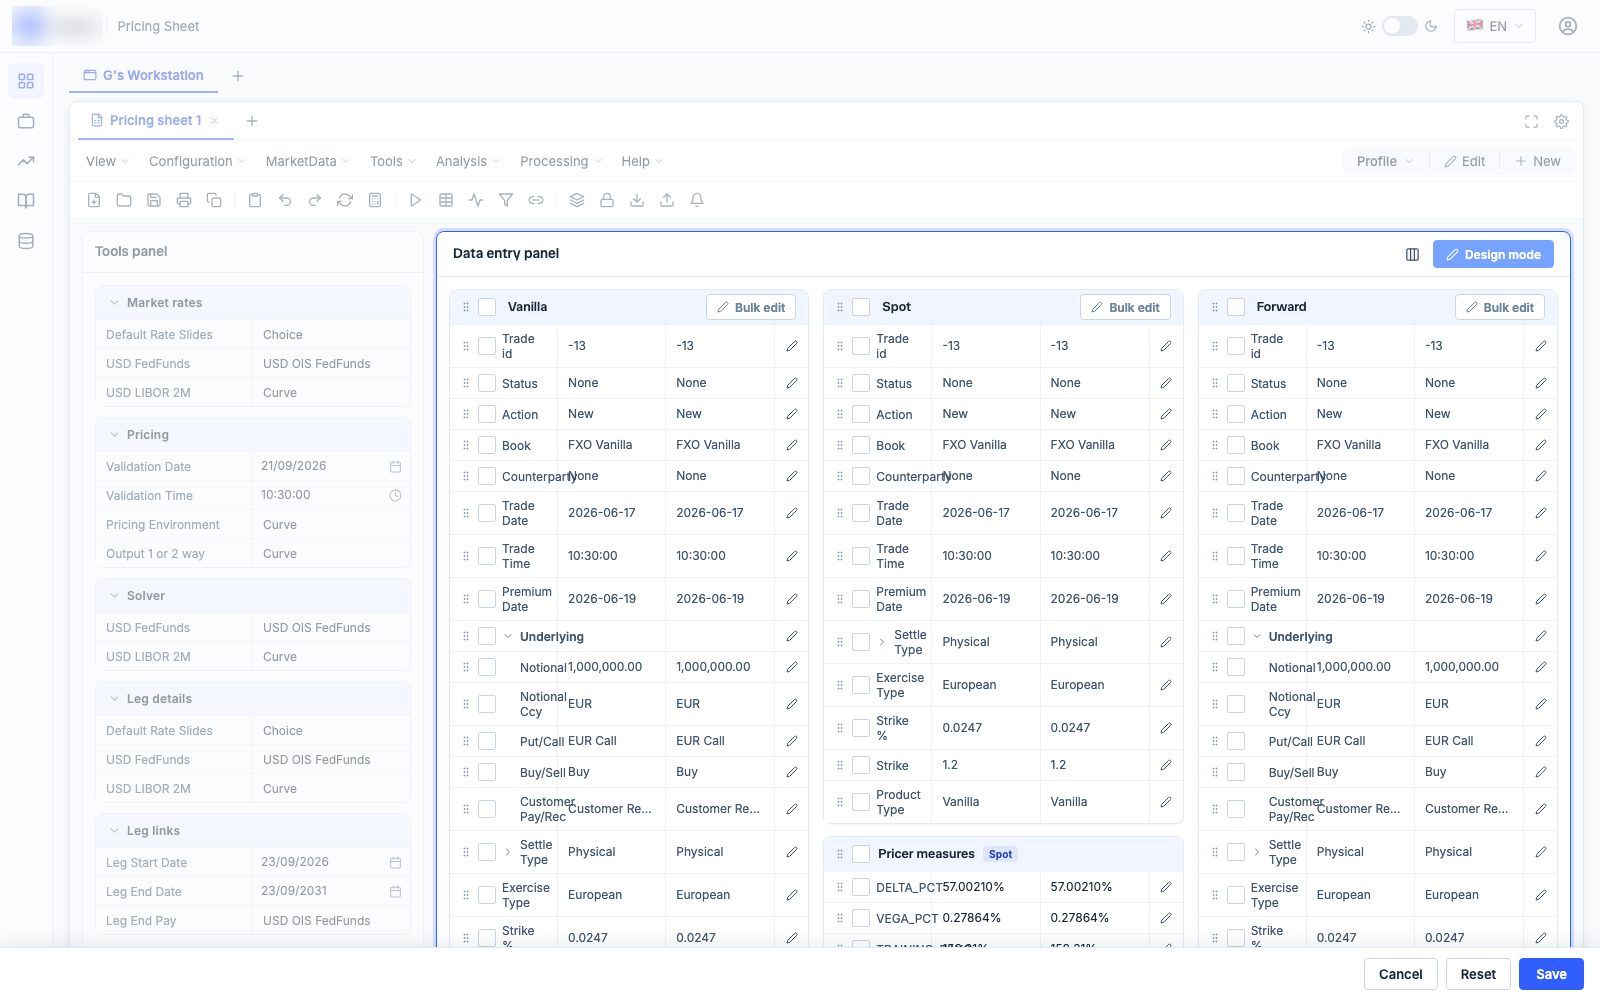1600x1000 pixels.
Task: Click the notification bell toolbar icon
Action: [697, 200]
